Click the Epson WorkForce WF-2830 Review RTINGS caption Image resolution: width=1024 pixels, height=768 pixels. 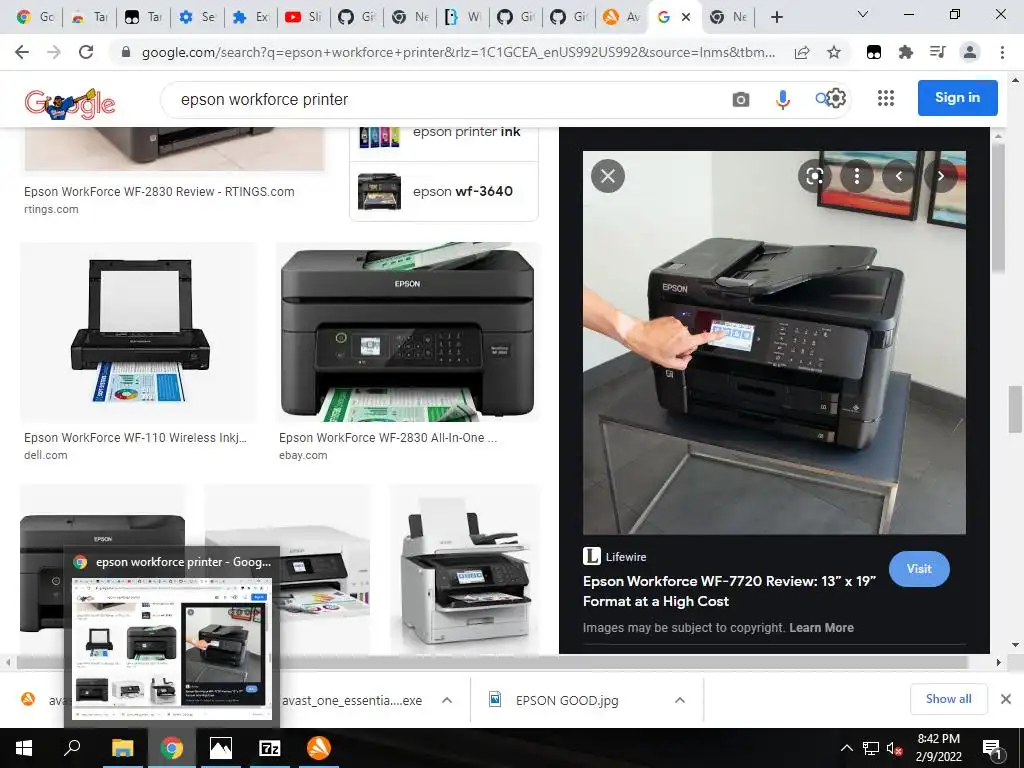[159, 192]
